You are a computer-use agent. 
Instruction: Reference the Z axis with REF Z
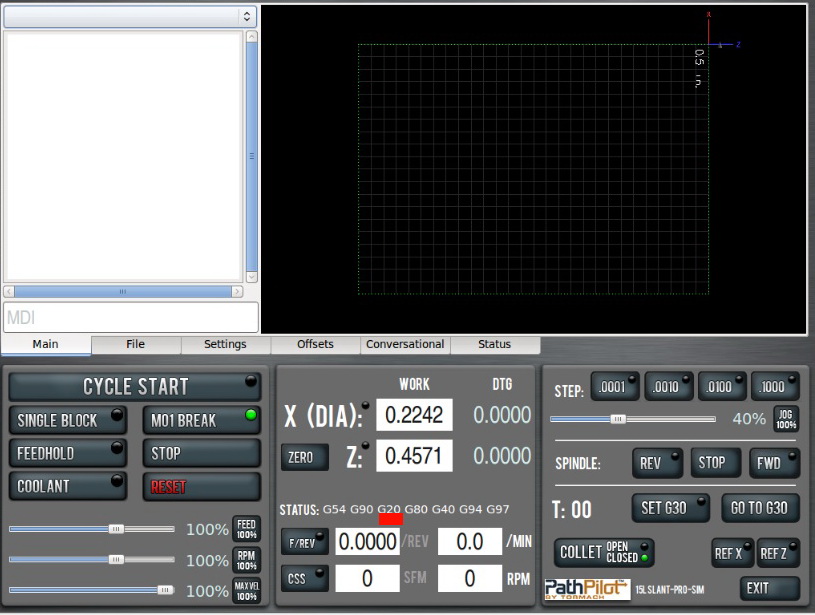(778, 554)
